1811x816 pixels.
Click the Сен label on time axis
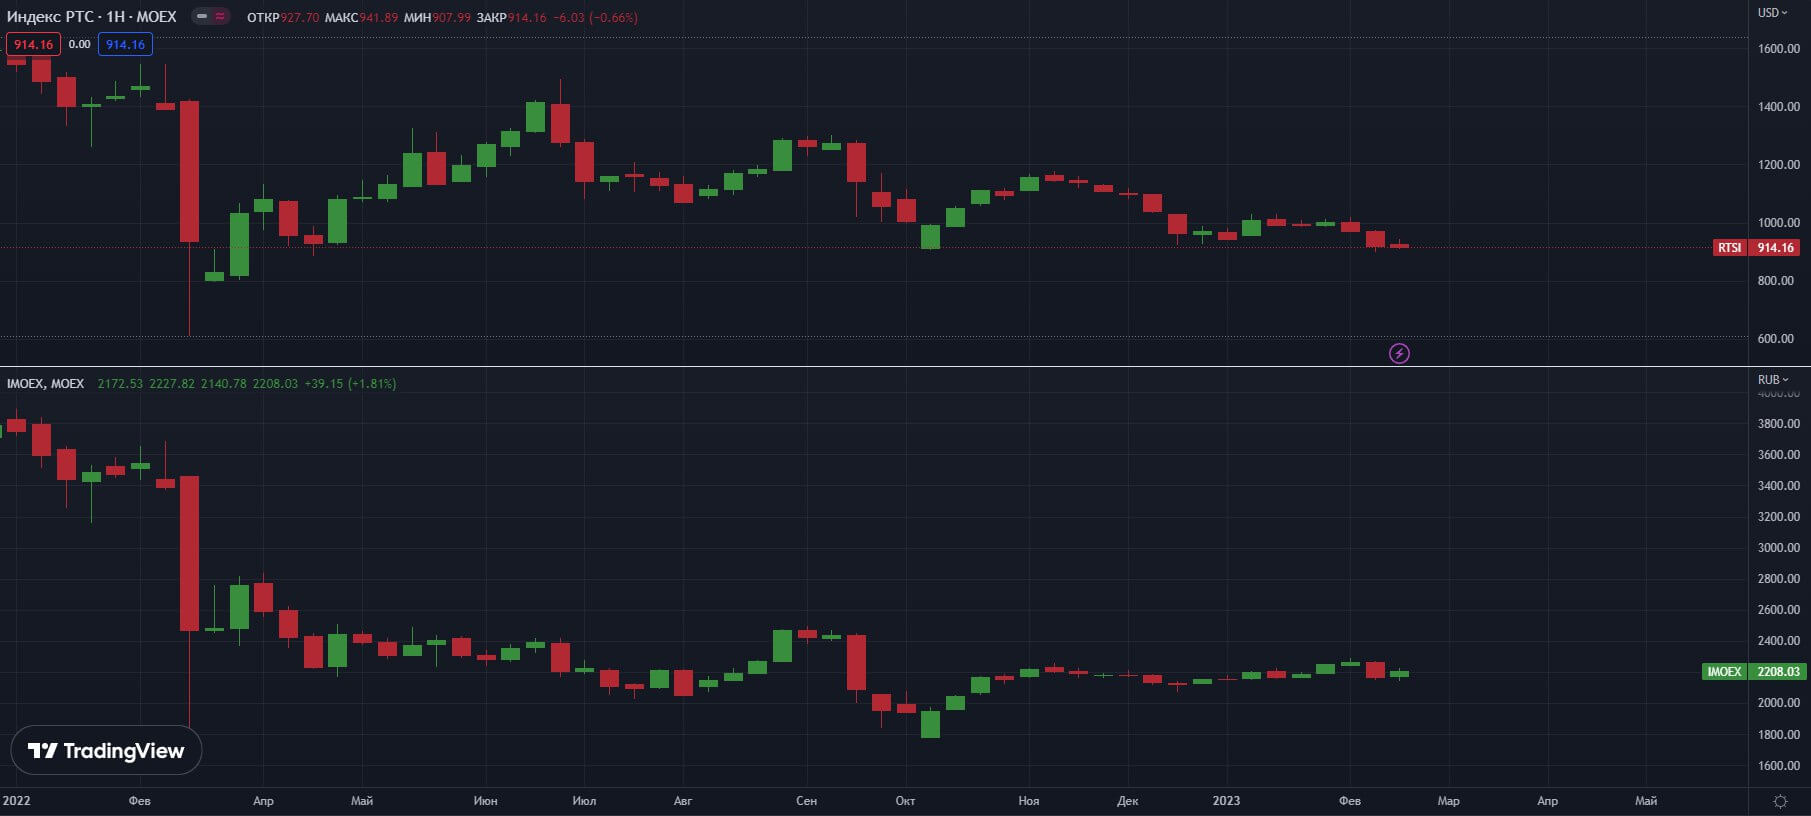[x=806, y=801]
